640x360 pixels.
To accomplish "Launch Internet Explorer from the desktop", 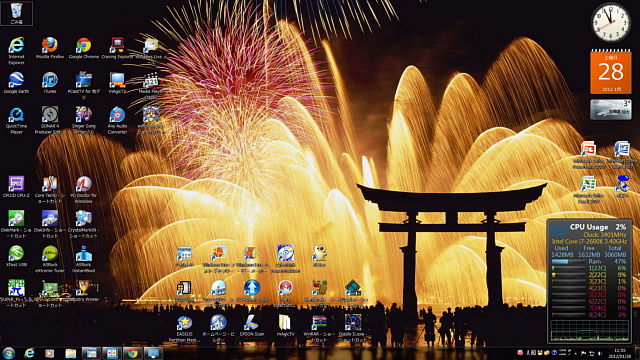I will point(16,51).
